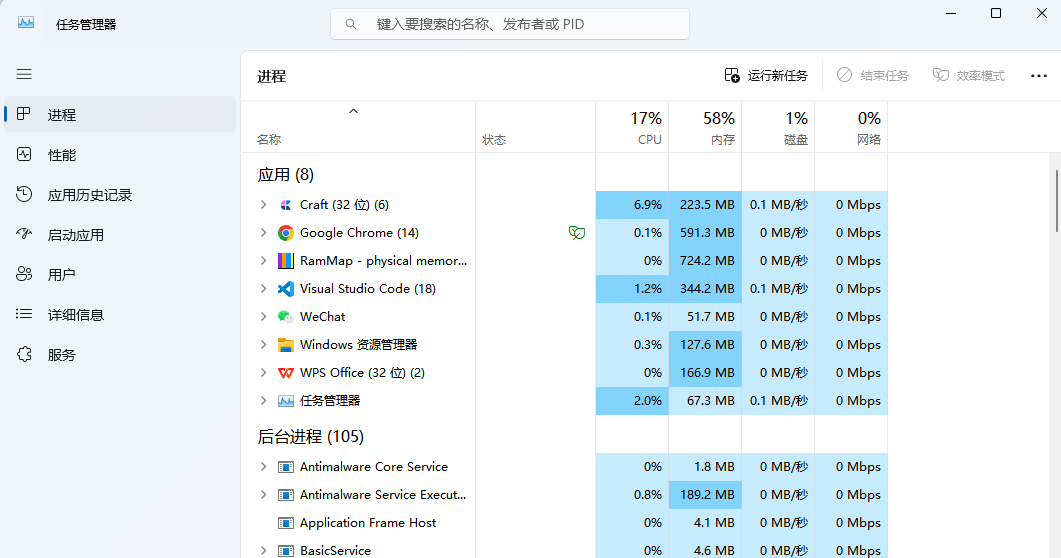Toggle the hamburger navigation menu
1061x558 pixels.
pos(24,74)
